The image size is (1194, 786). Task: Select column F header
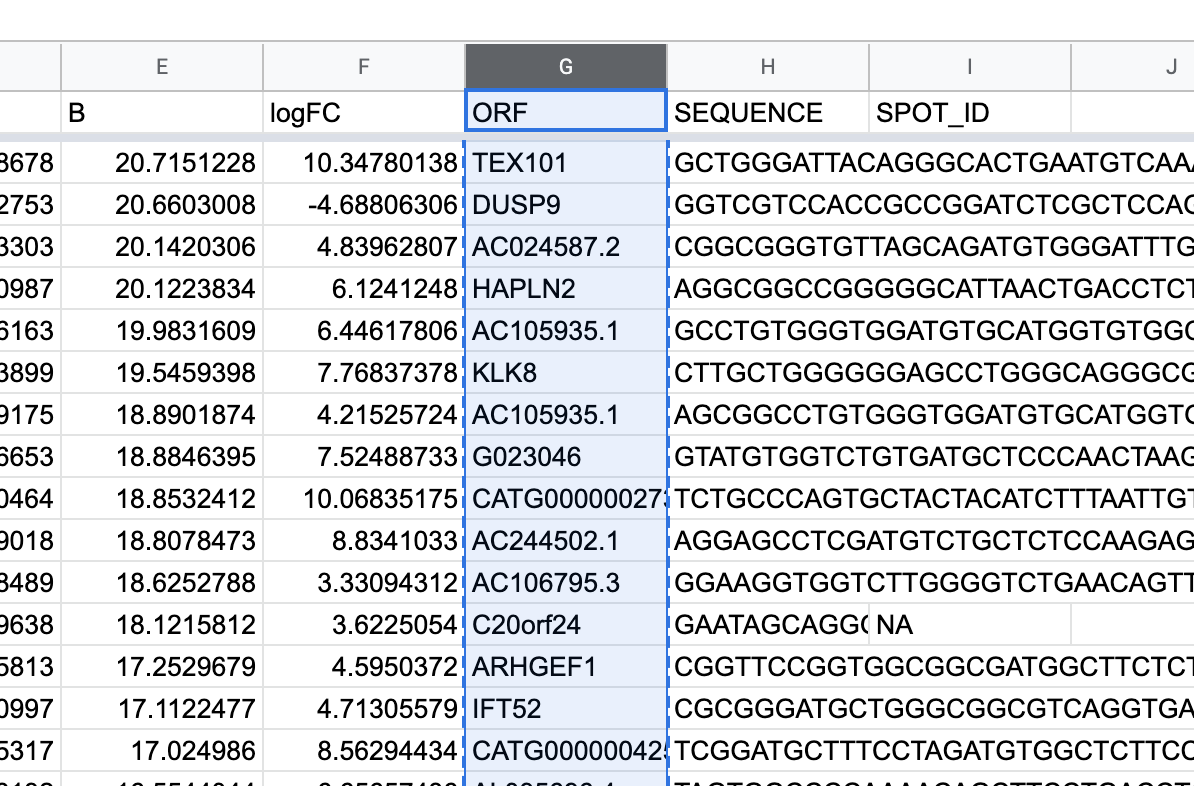click(x=364, y=67)
